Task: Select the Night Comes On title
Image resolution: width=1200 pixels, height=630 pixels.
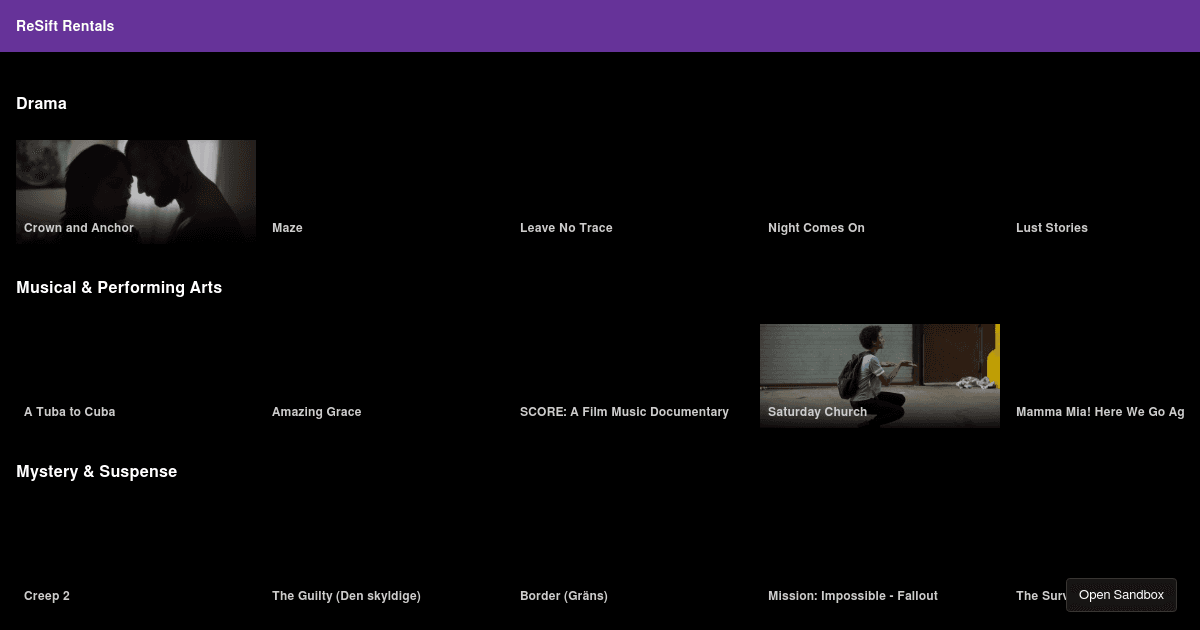Action: (x=816, y=227)
